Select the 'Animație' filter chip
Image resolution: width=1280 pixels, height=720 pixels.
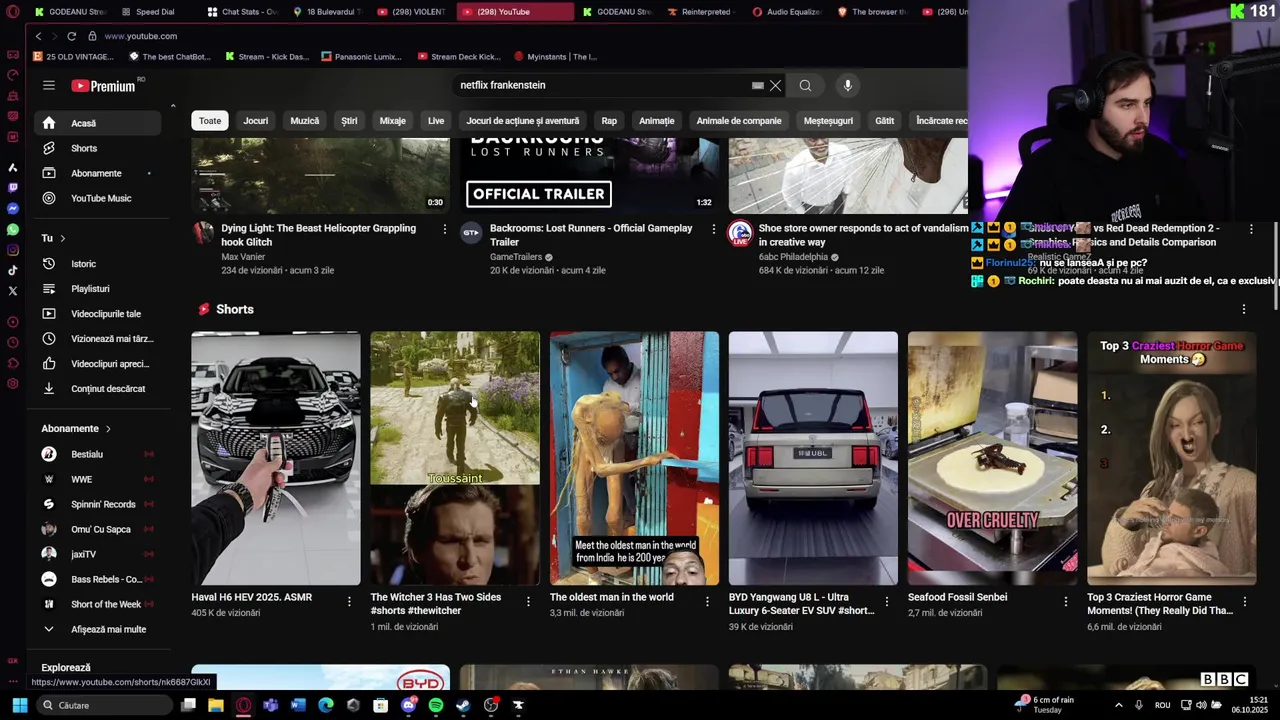657,121
